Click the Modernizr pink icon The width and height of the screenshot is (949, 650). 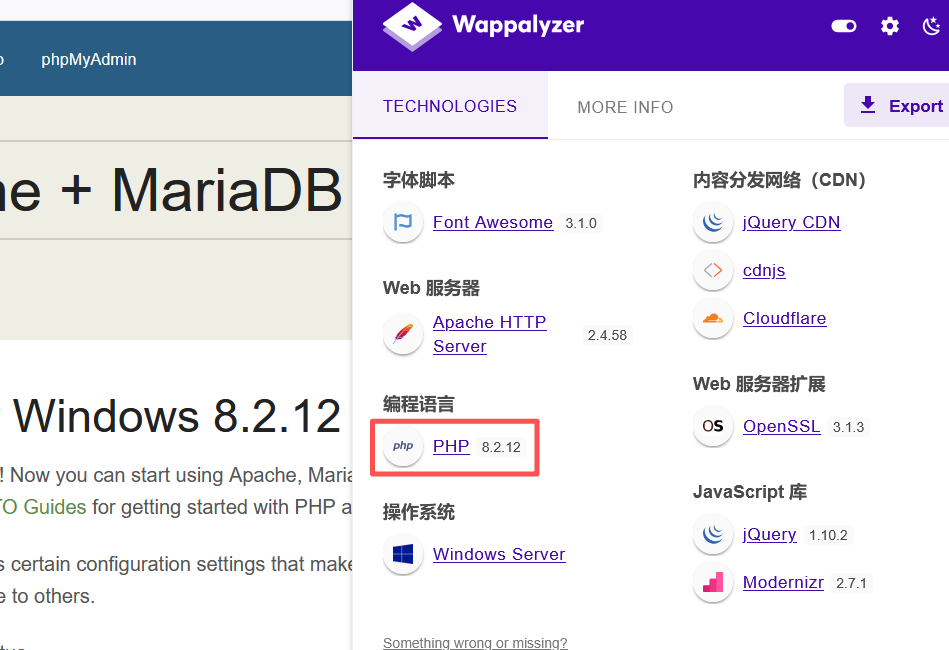click(713, 582)
